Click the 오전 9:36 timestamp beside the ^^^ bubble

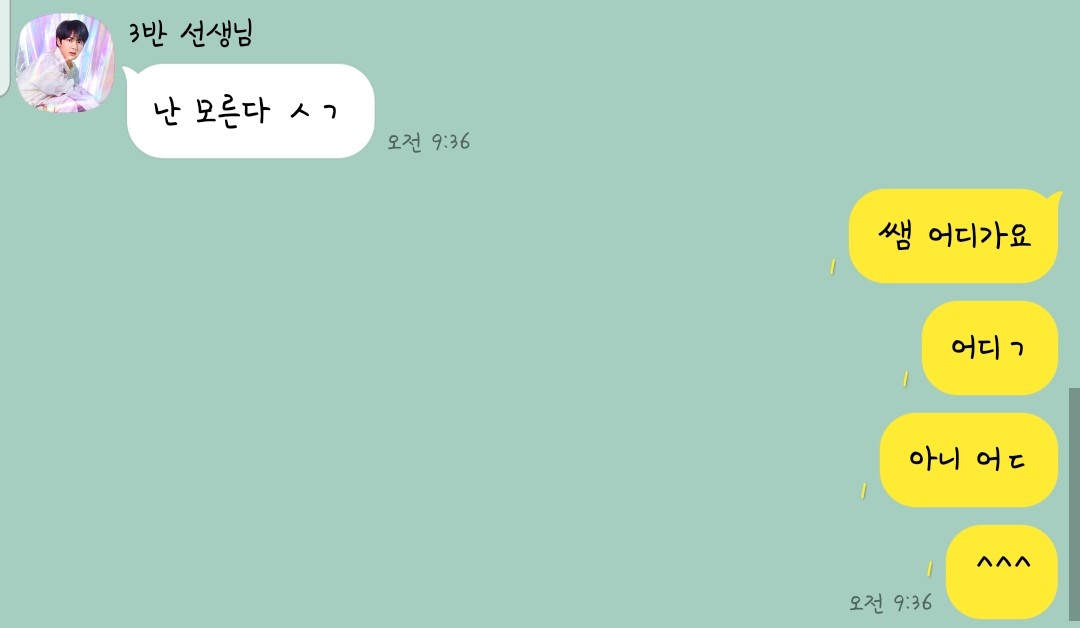pyautogui.click(x=891, y=603)
